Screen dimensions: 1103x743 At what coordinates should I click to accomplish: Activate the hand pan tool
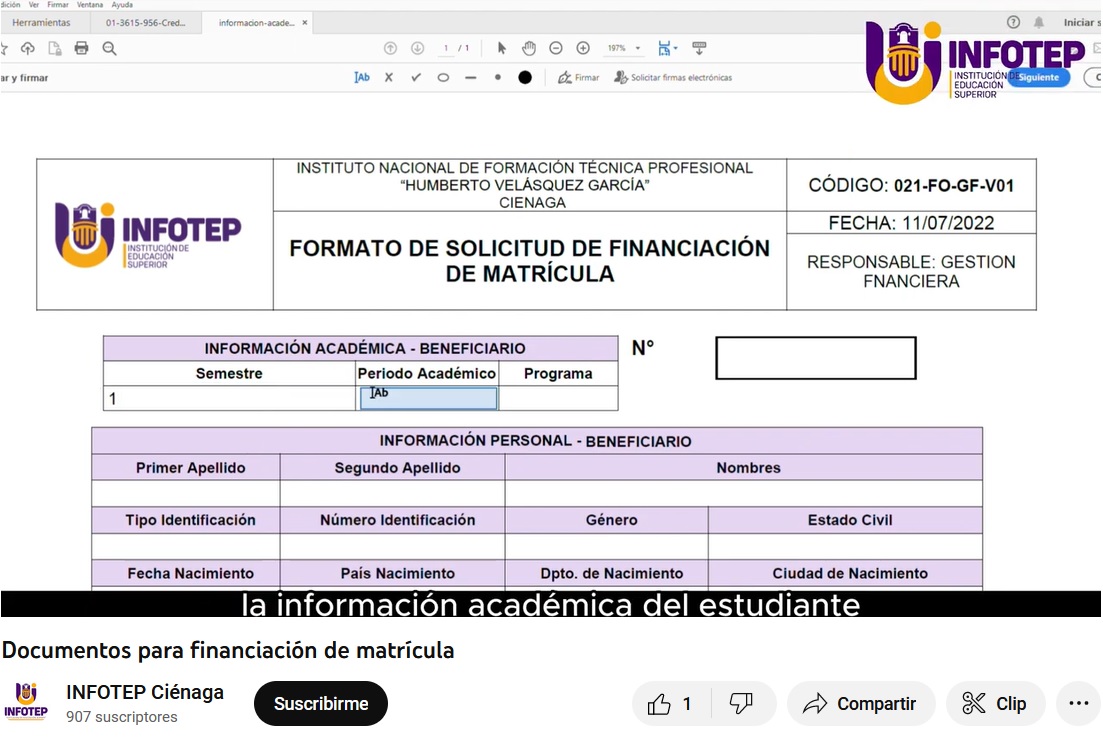click(529, 48)
